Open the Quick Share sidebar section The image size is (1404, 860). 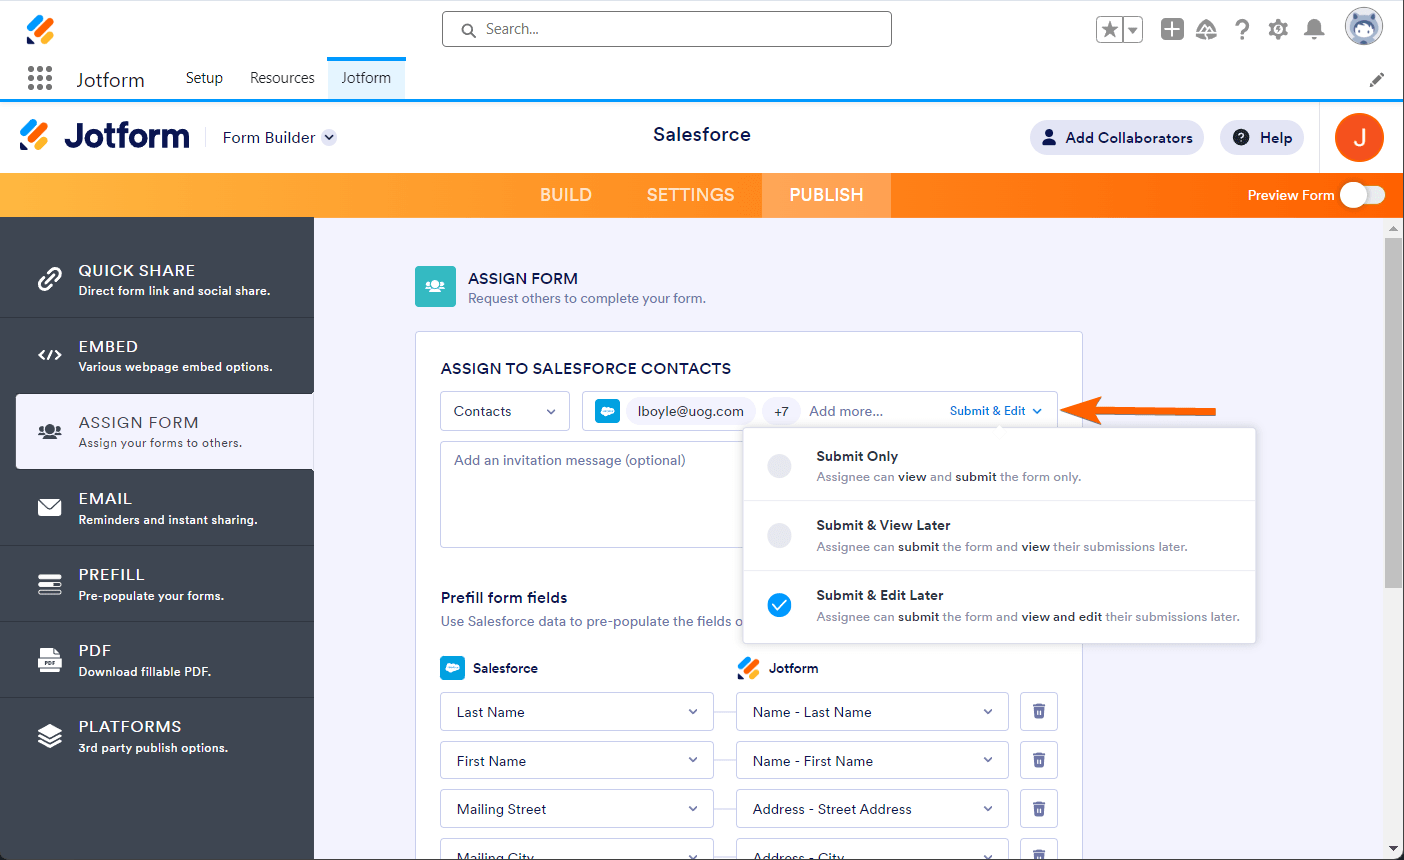(x=157, y=280)
